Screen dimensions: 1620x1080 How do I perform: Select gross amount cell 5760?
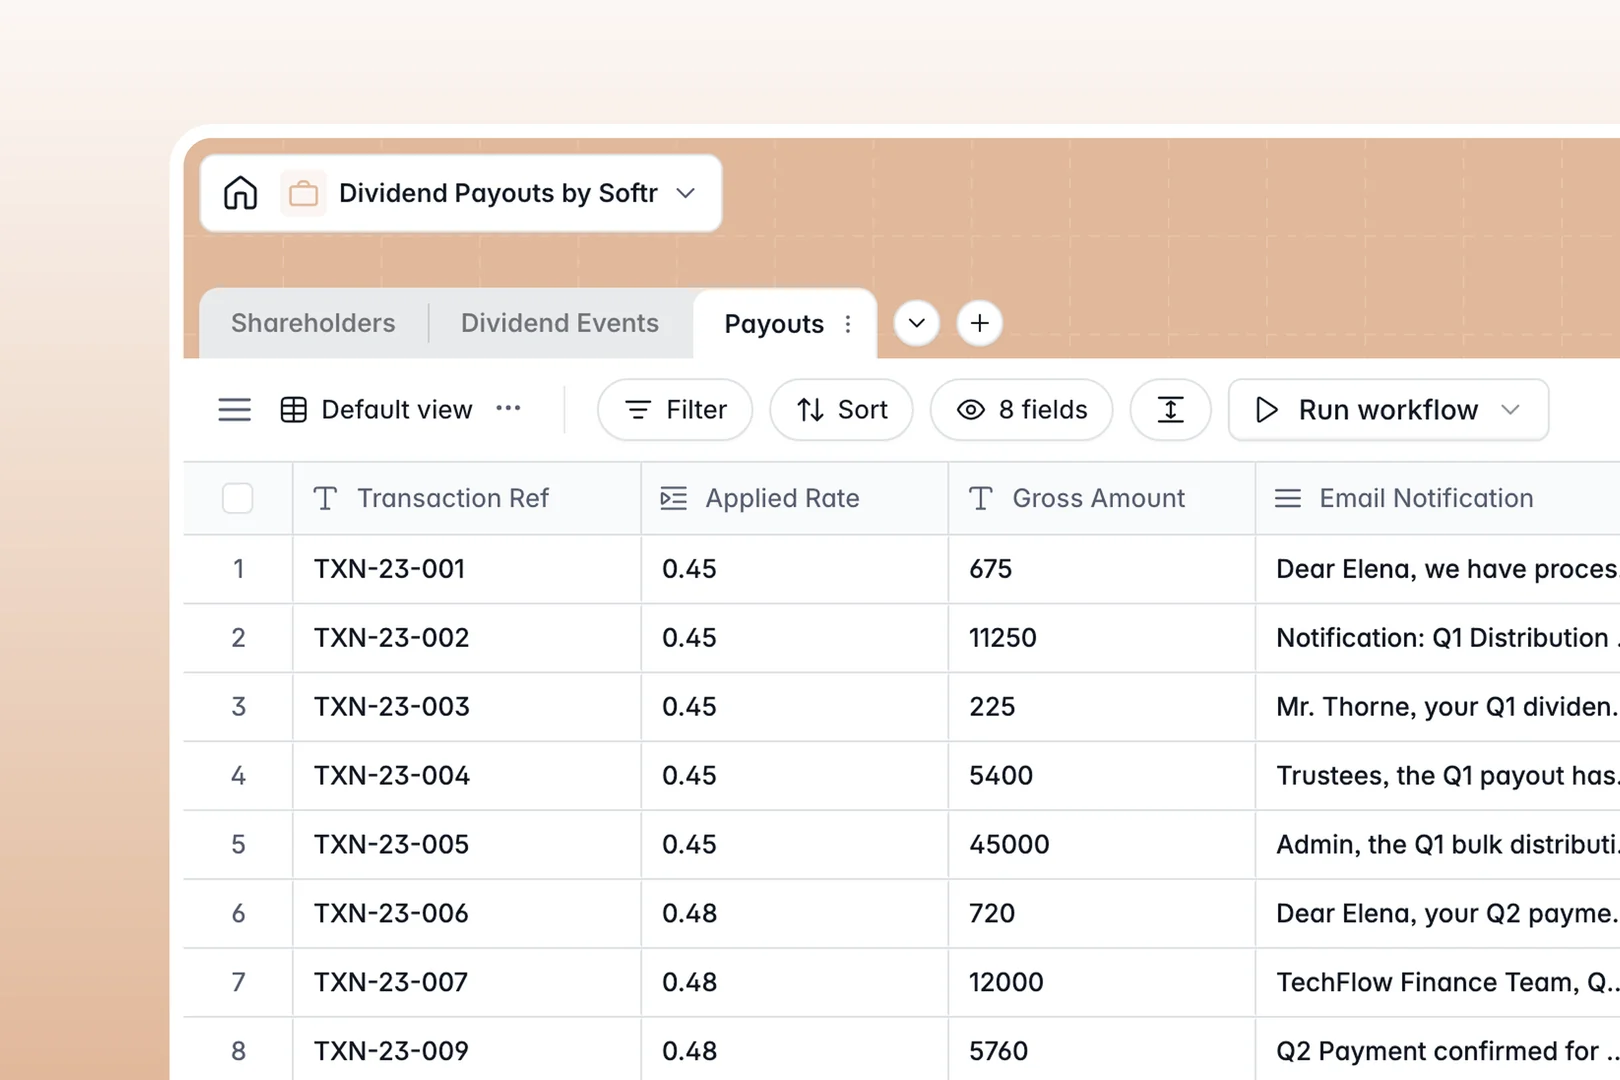(x=1101, y=1049)
